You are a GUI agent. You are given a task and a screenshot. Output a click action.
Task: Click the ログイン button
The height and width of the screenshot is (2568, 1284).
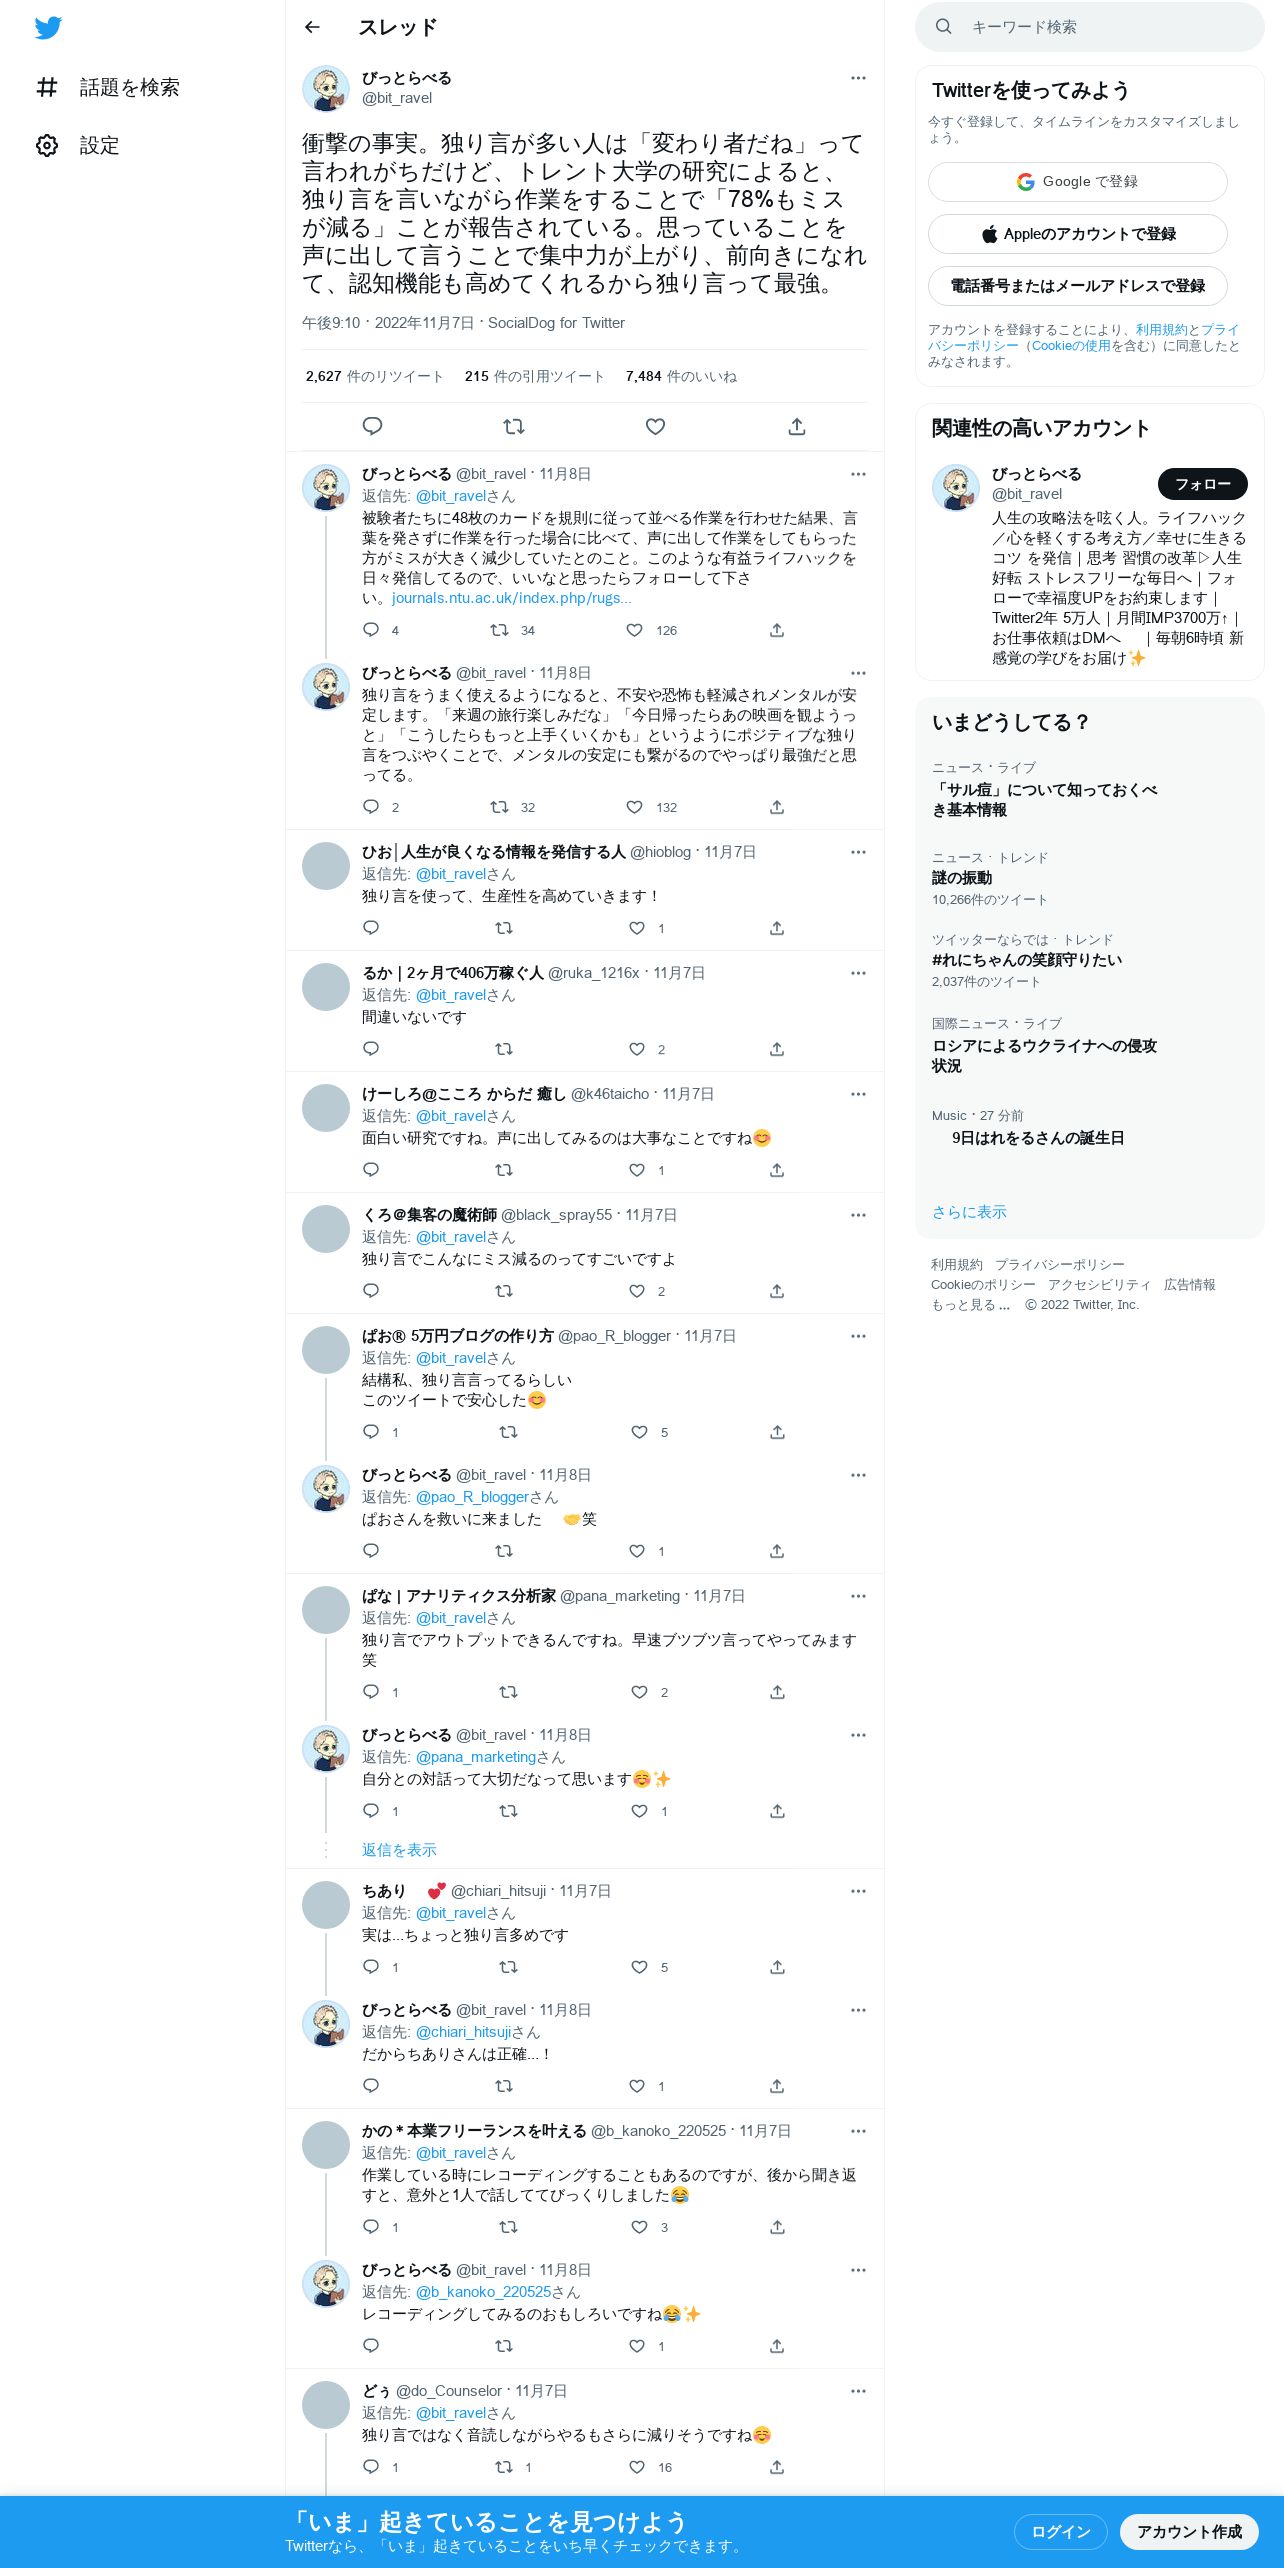1061,2531
